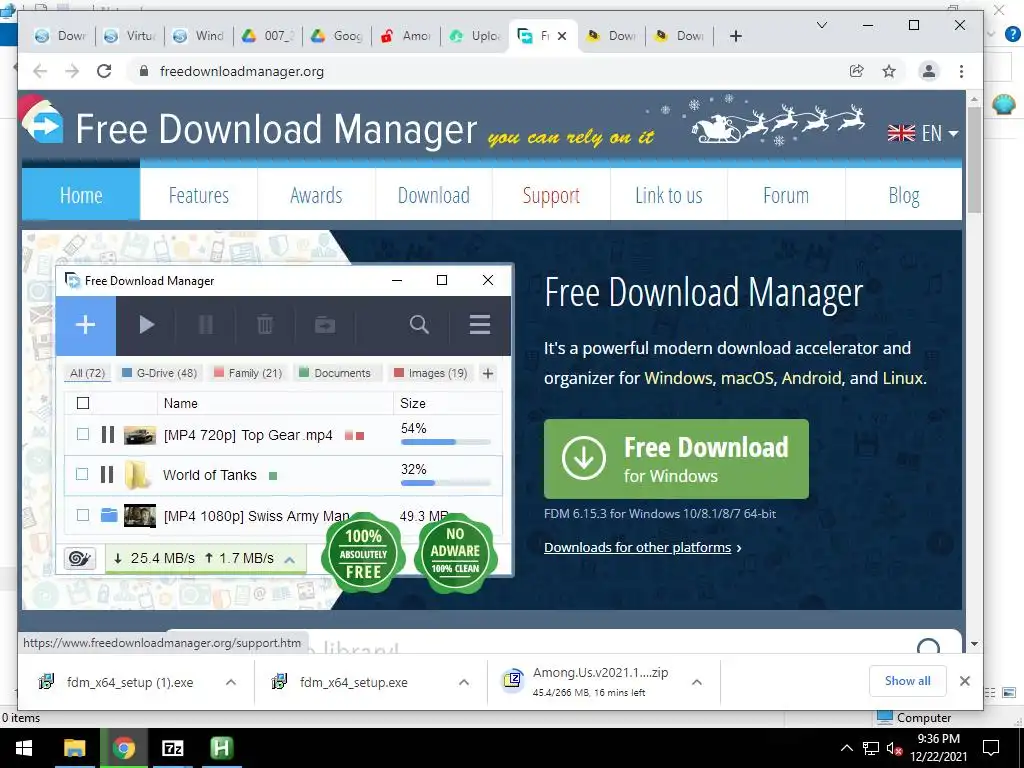
Task: Click the muted volume tray icon
Action: 894,748
